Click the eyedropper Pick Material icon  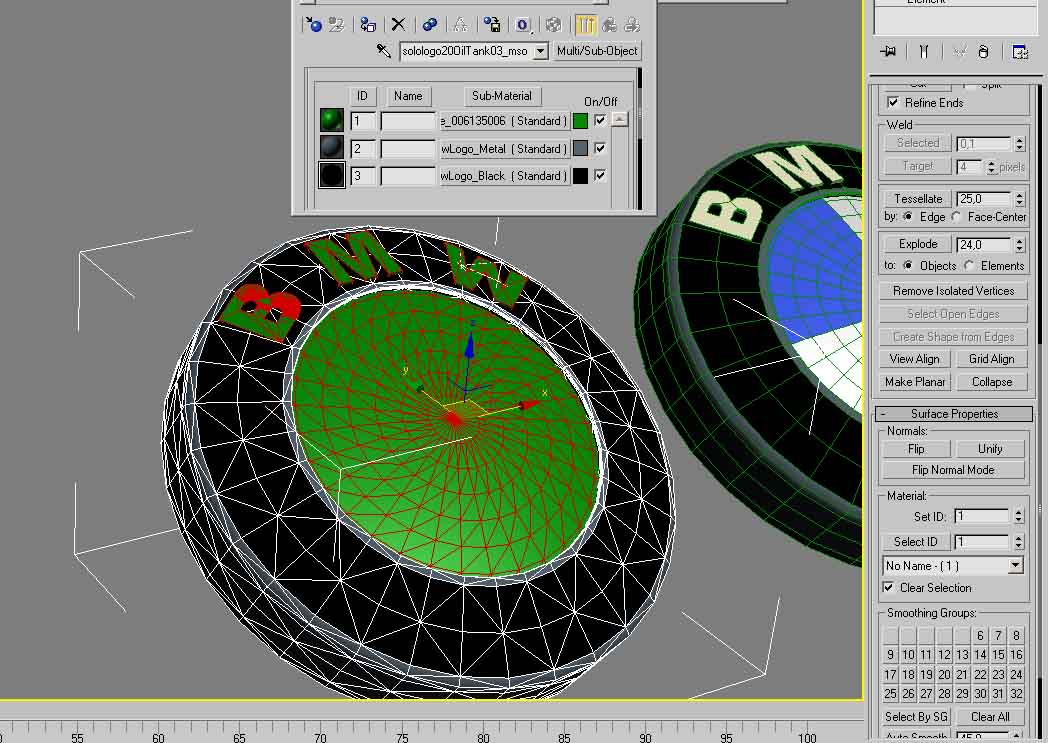coord(384,51)
